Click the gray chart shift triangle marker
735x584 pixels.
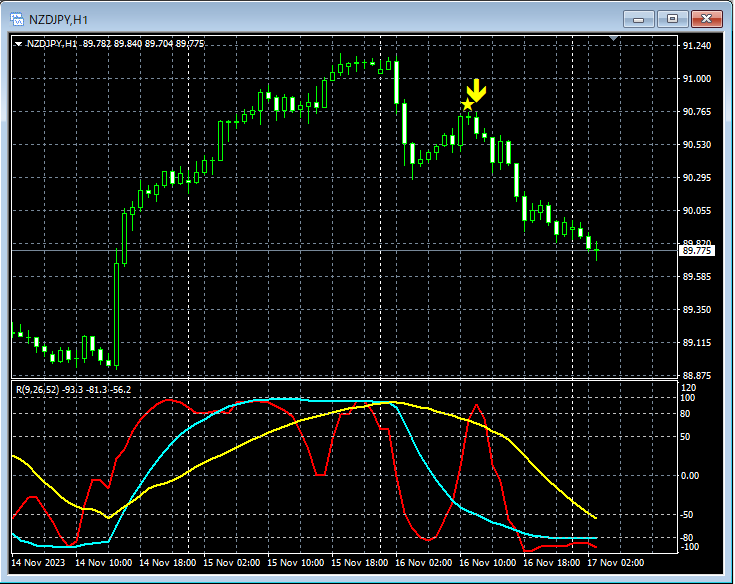(614, 39)
